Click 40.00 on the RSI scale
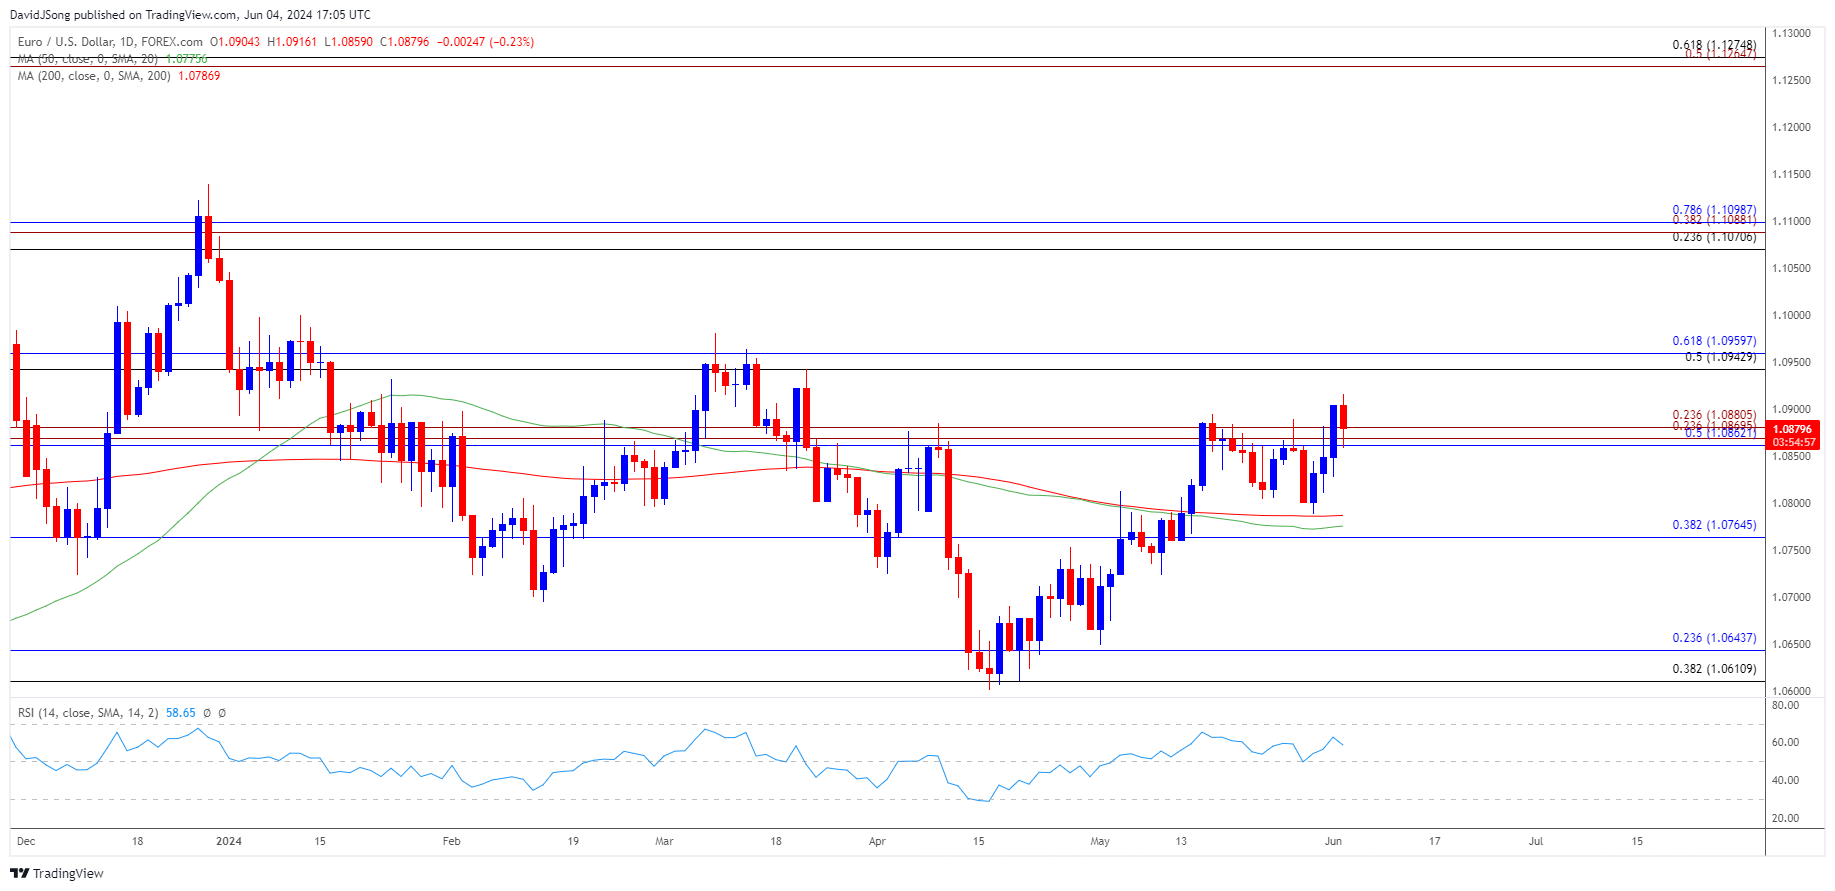The image size is (1835, 891). [1785, 780]
